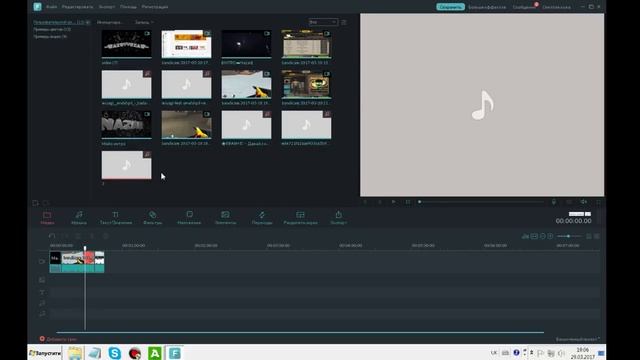Click the Filmora logo icon
640x360 pixels.
tap(38, 7)
